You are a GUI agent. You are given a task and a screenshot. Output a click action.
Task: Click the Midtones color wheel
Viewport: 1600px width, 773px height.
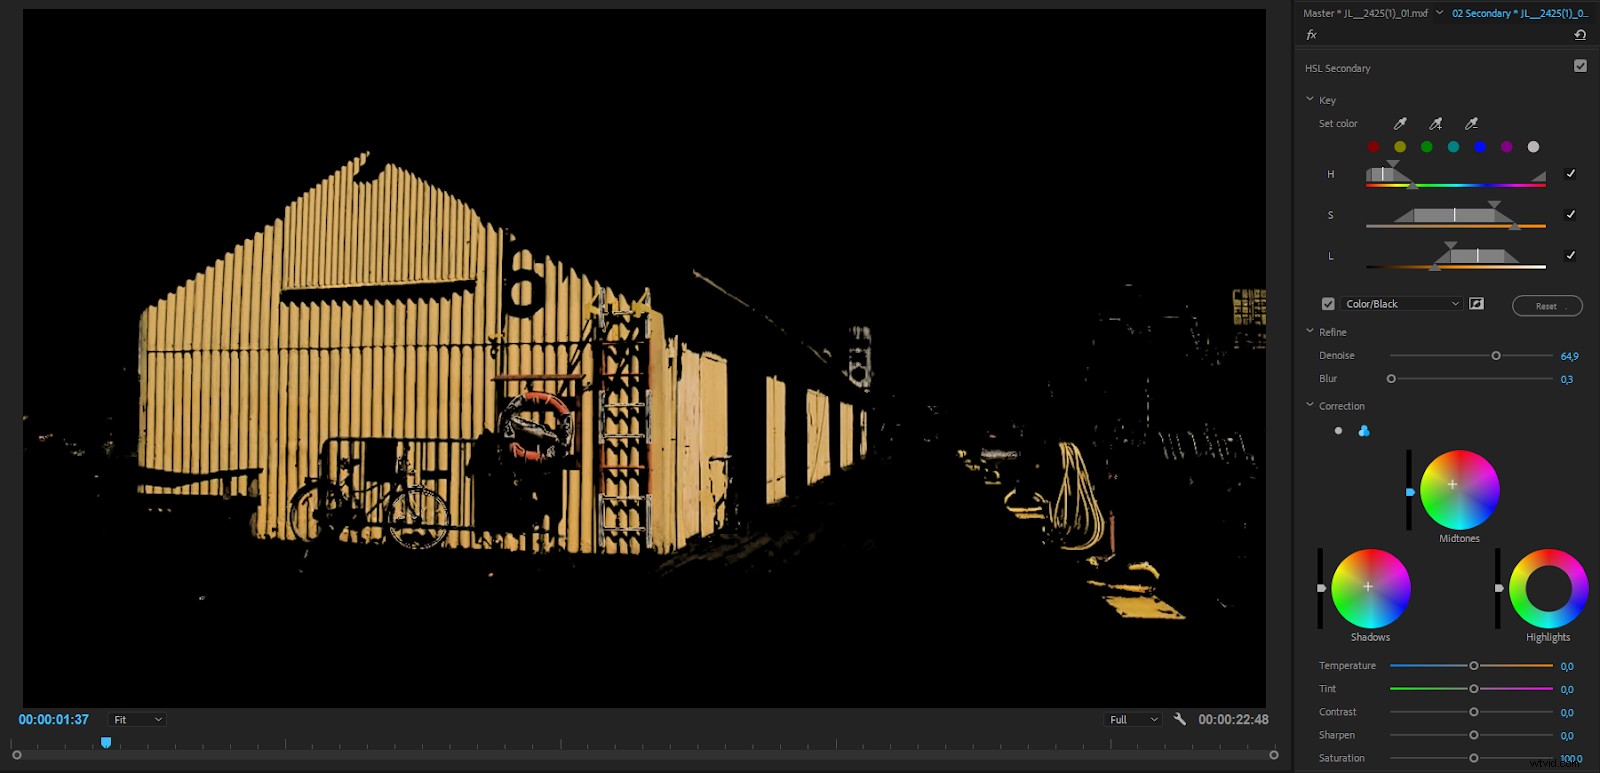point(1460,490)
